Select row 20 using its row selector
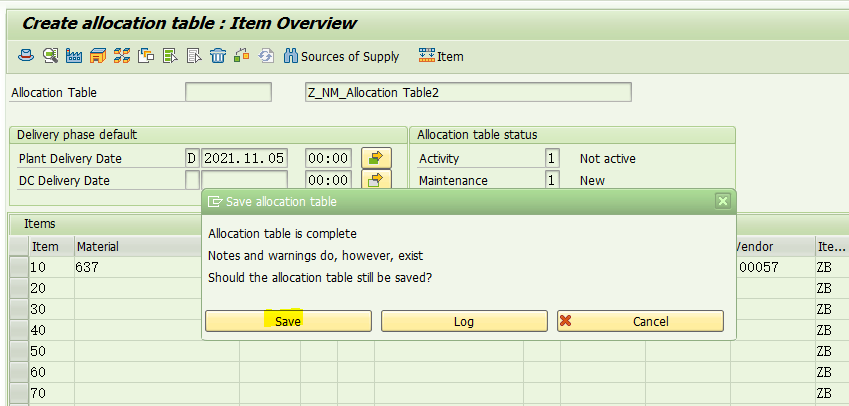The height and width of the screenshot is (406, 849). click(19, 288)
